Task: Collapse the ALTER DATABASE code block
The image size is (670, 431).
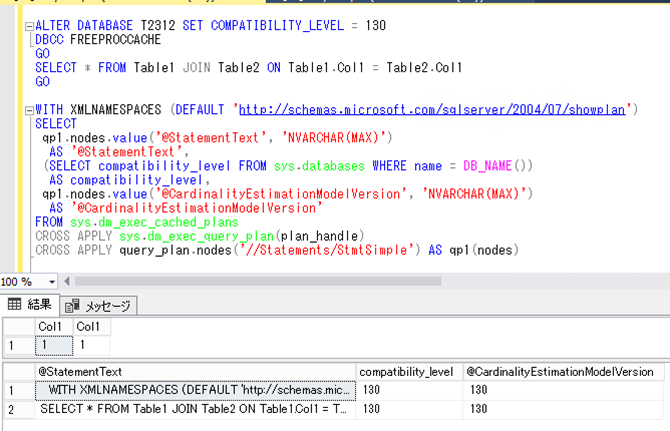Action: [x=28, y=25]
